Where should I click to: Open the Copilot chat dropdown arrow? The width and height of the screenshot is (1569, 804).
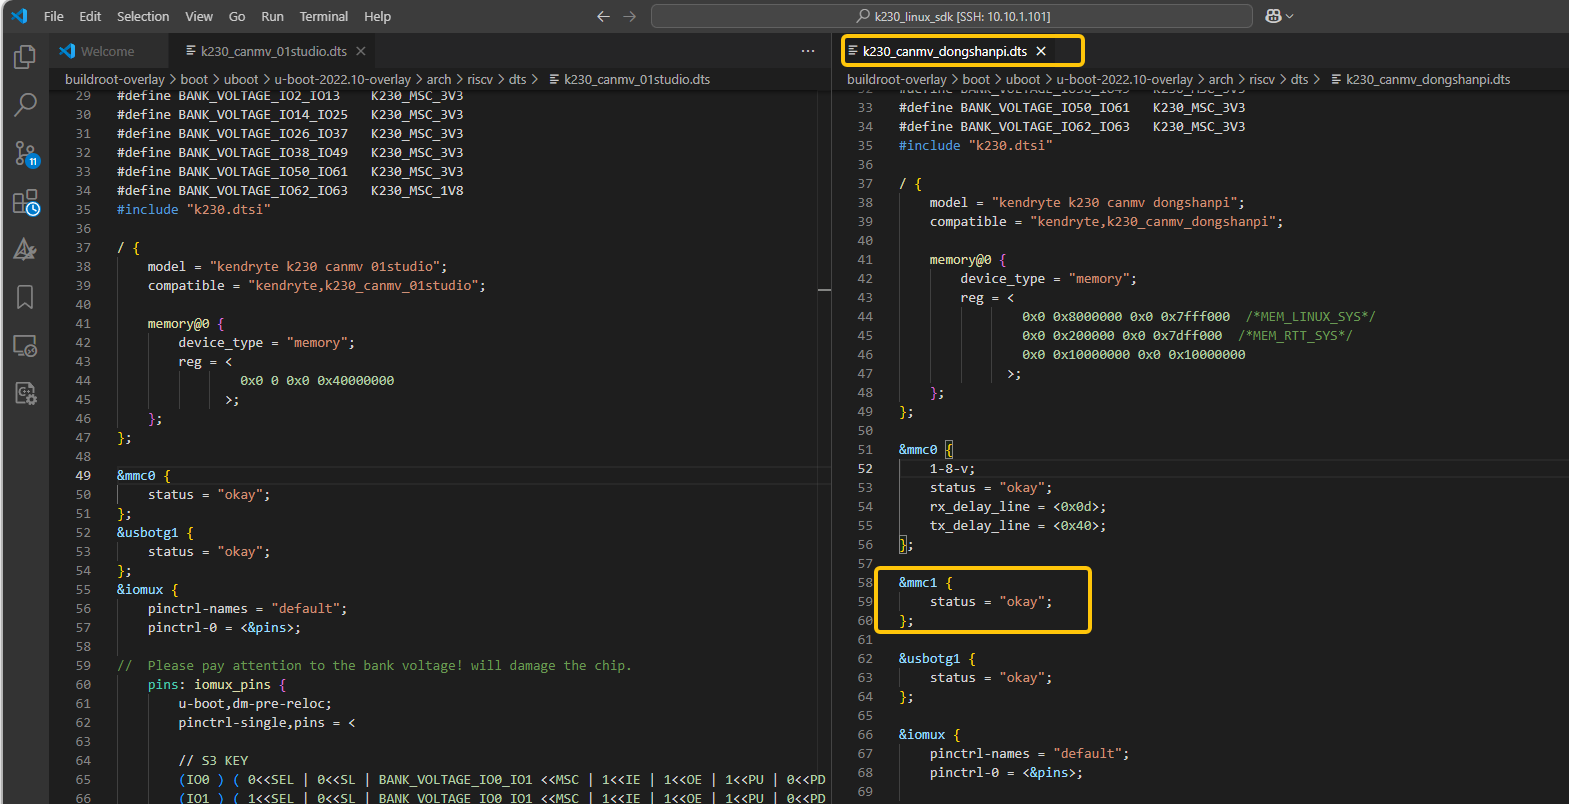[x=1289, y=16]
